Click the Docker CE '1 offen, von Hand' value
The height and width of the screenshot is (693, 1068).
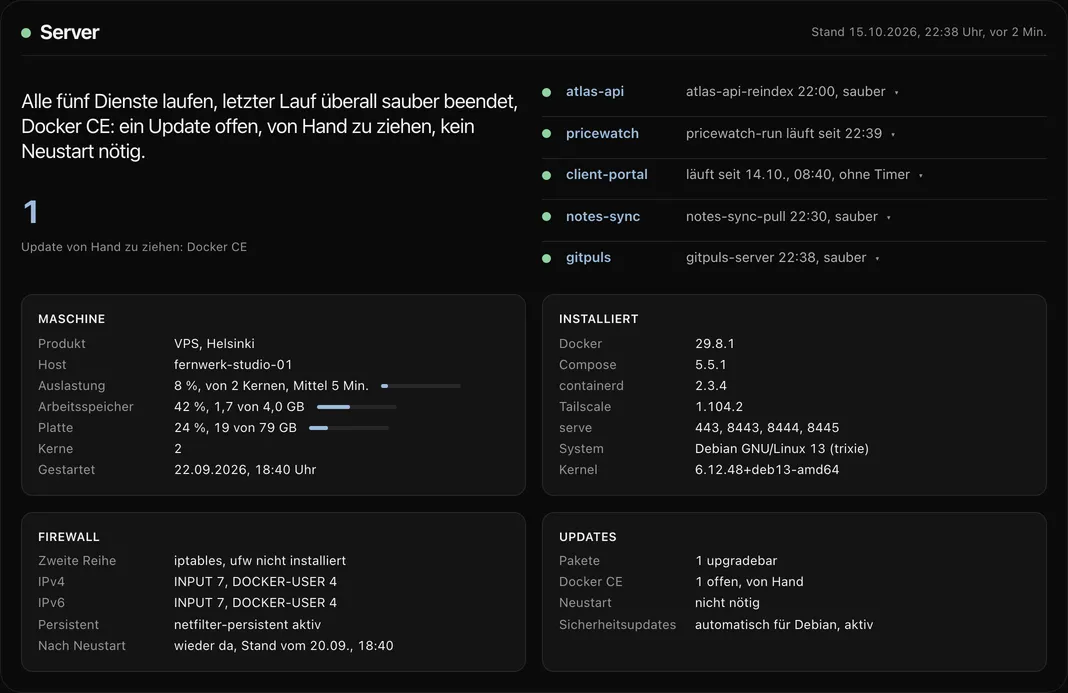tap(749, 581)
